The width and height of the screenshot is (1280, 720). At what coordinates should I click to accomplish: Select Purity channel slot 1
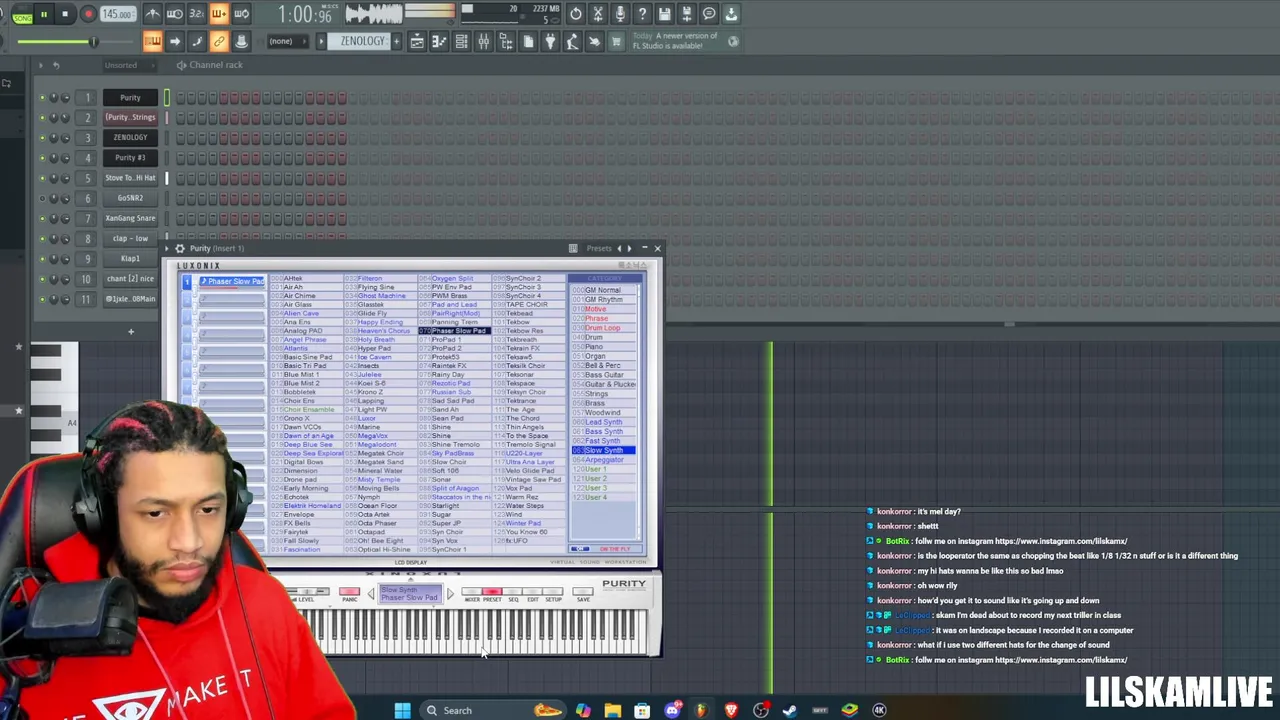click(x=186, y=282)
